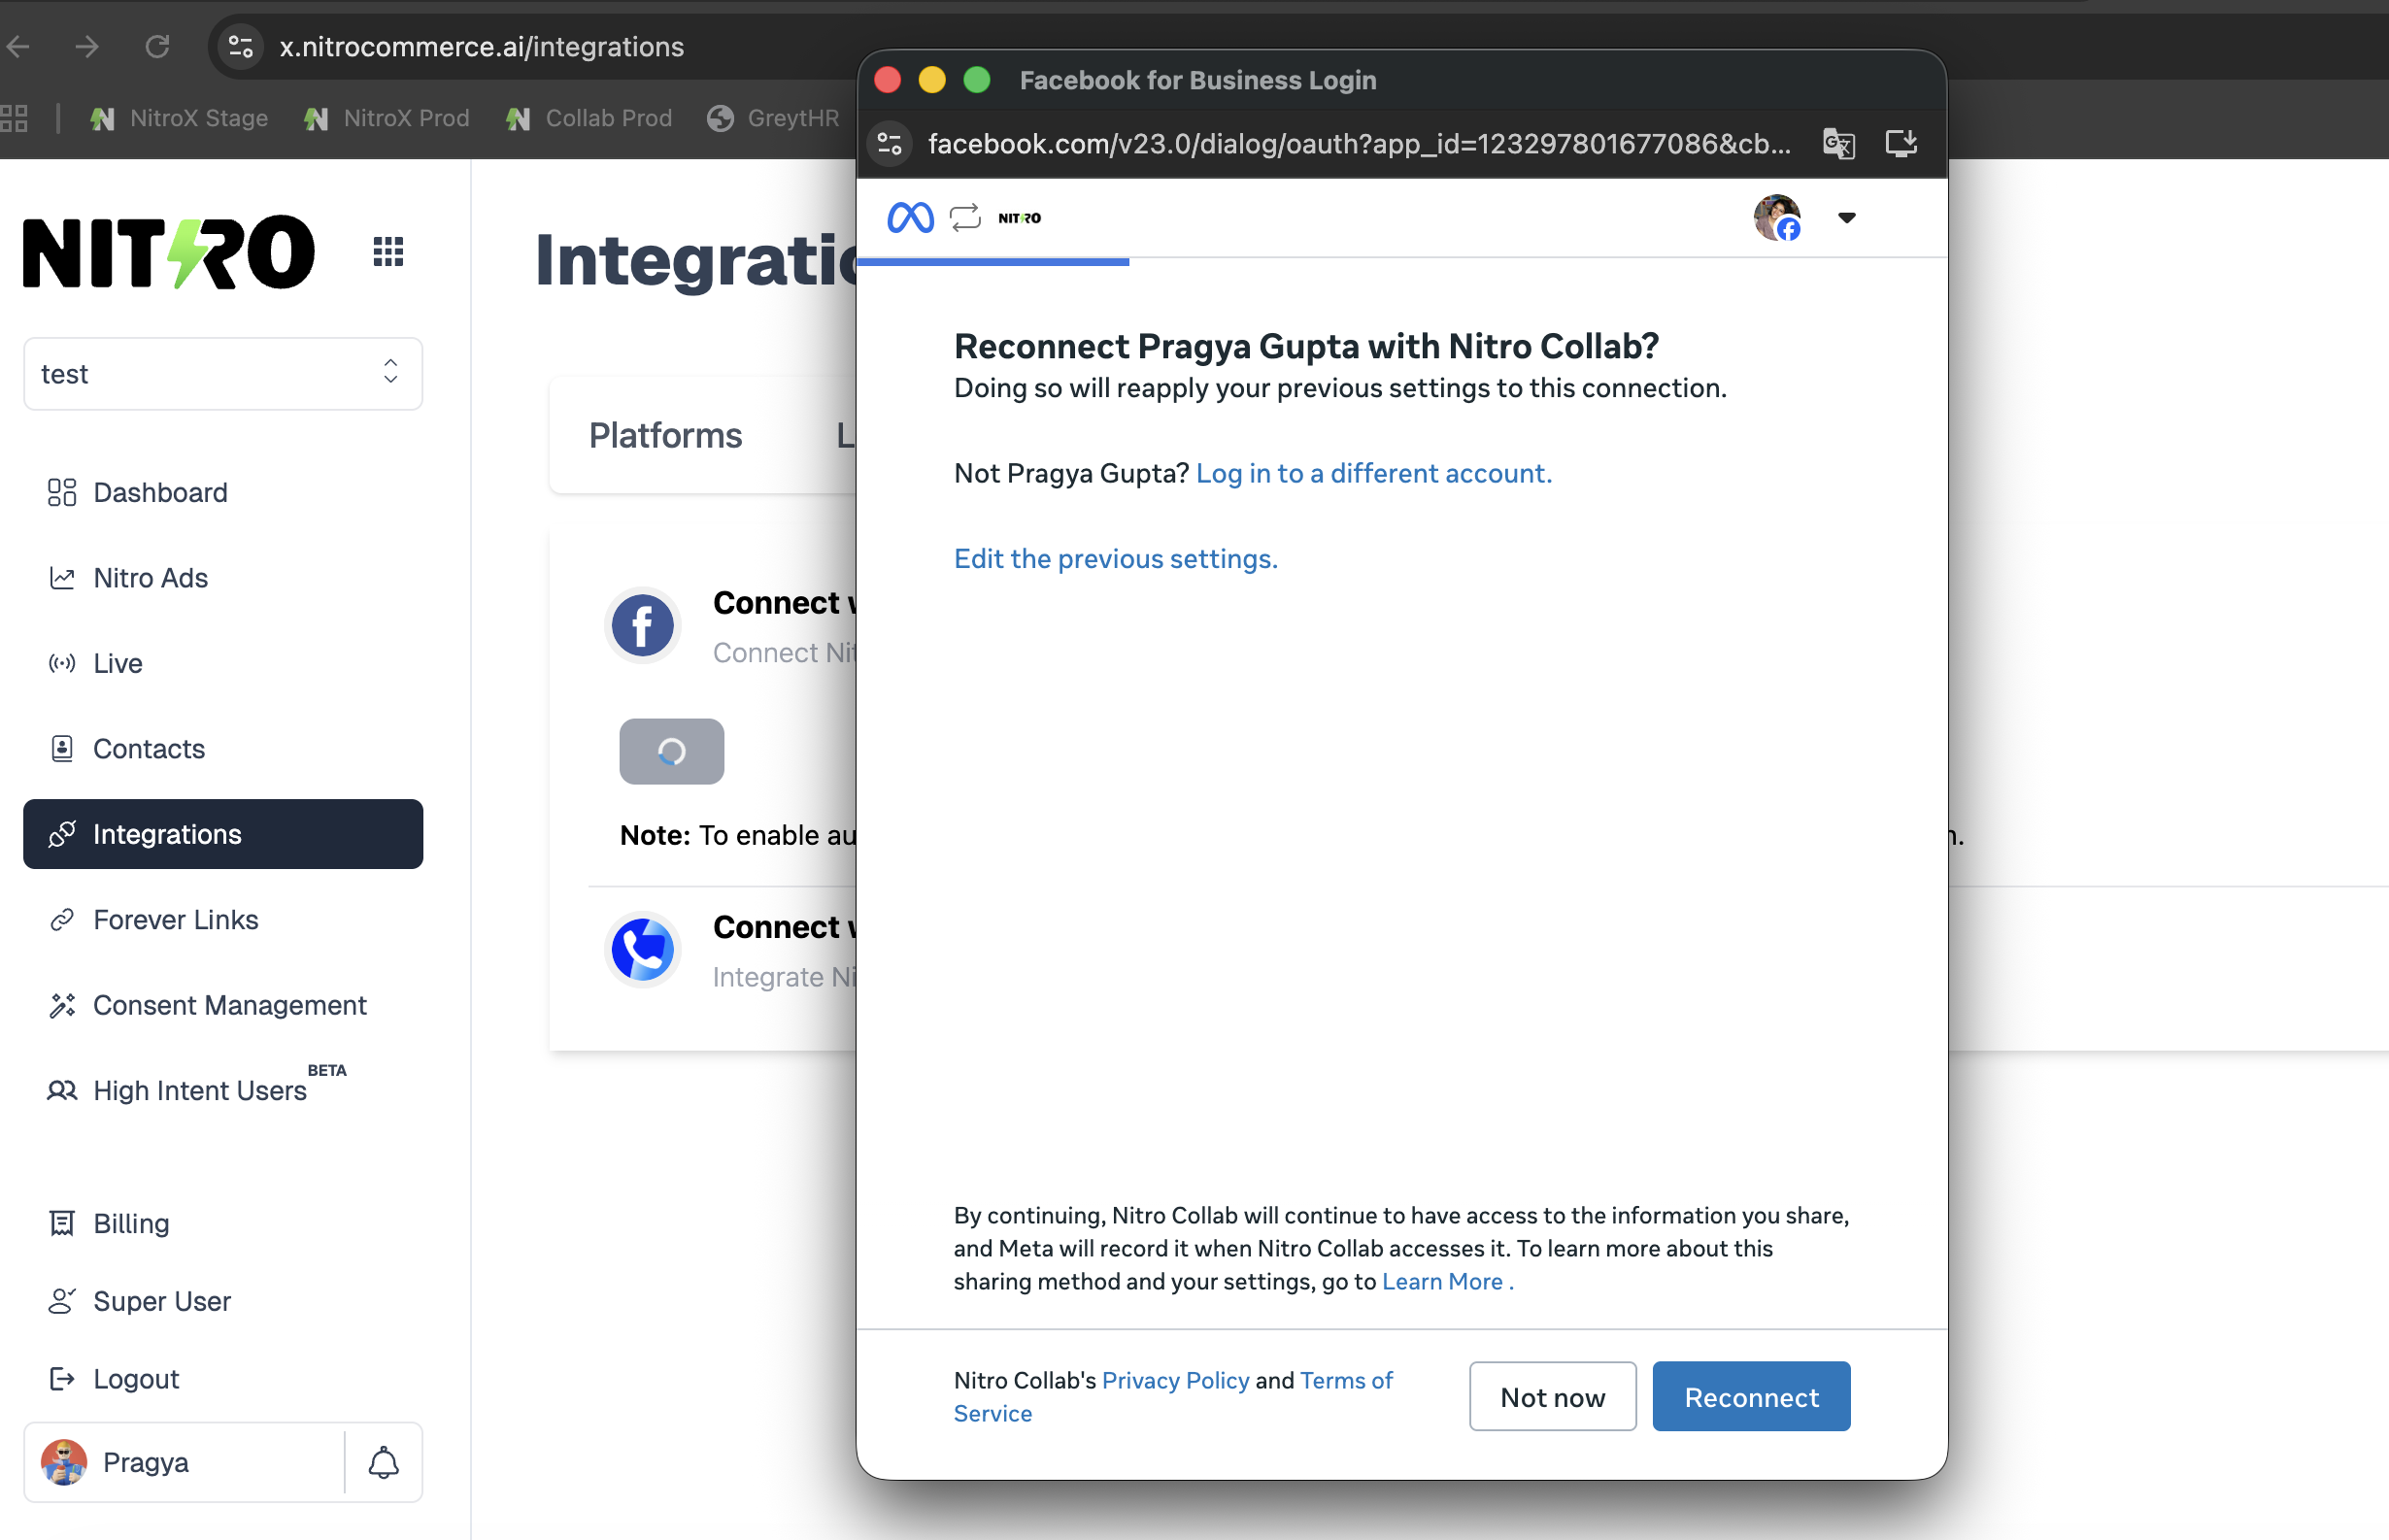
Task: Click the Reconnect button in Facebook dialog
Action: pos(1750,1396)
